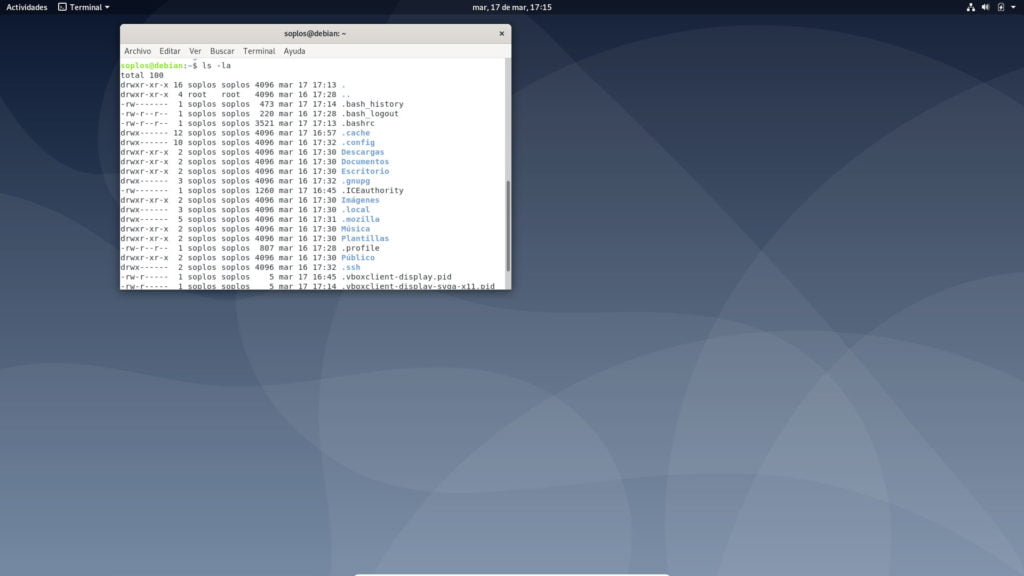The height and width of the screenshot is (576, 1024).
Task: Click the .profile file name
Action: click(x=360, y=248)
